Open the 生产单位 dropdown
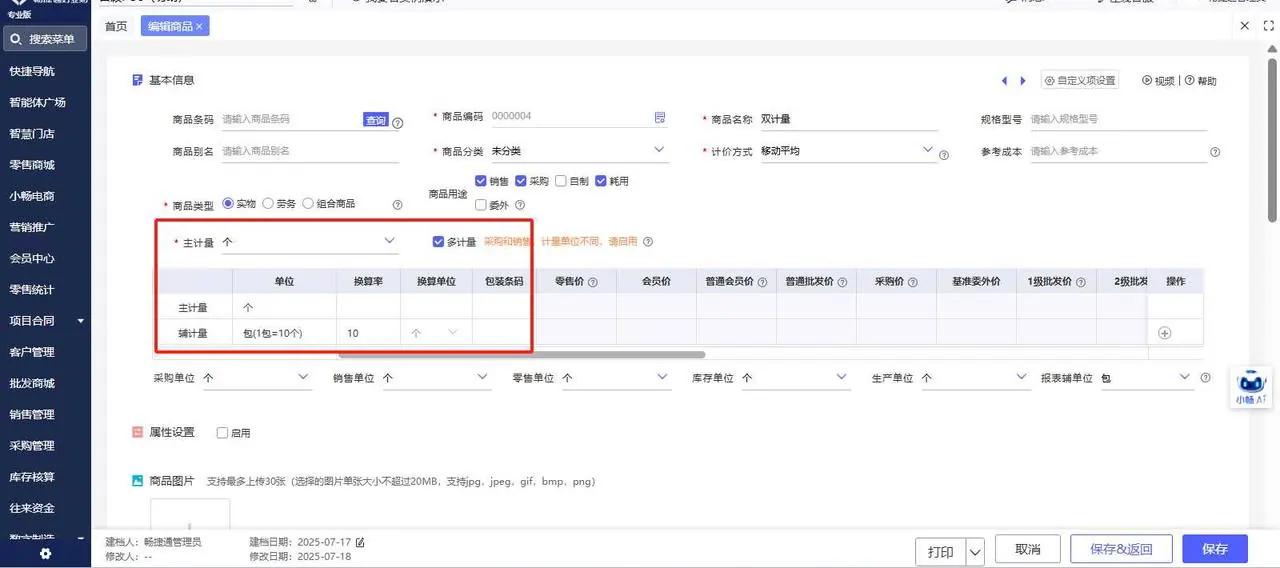 [975, 378]
